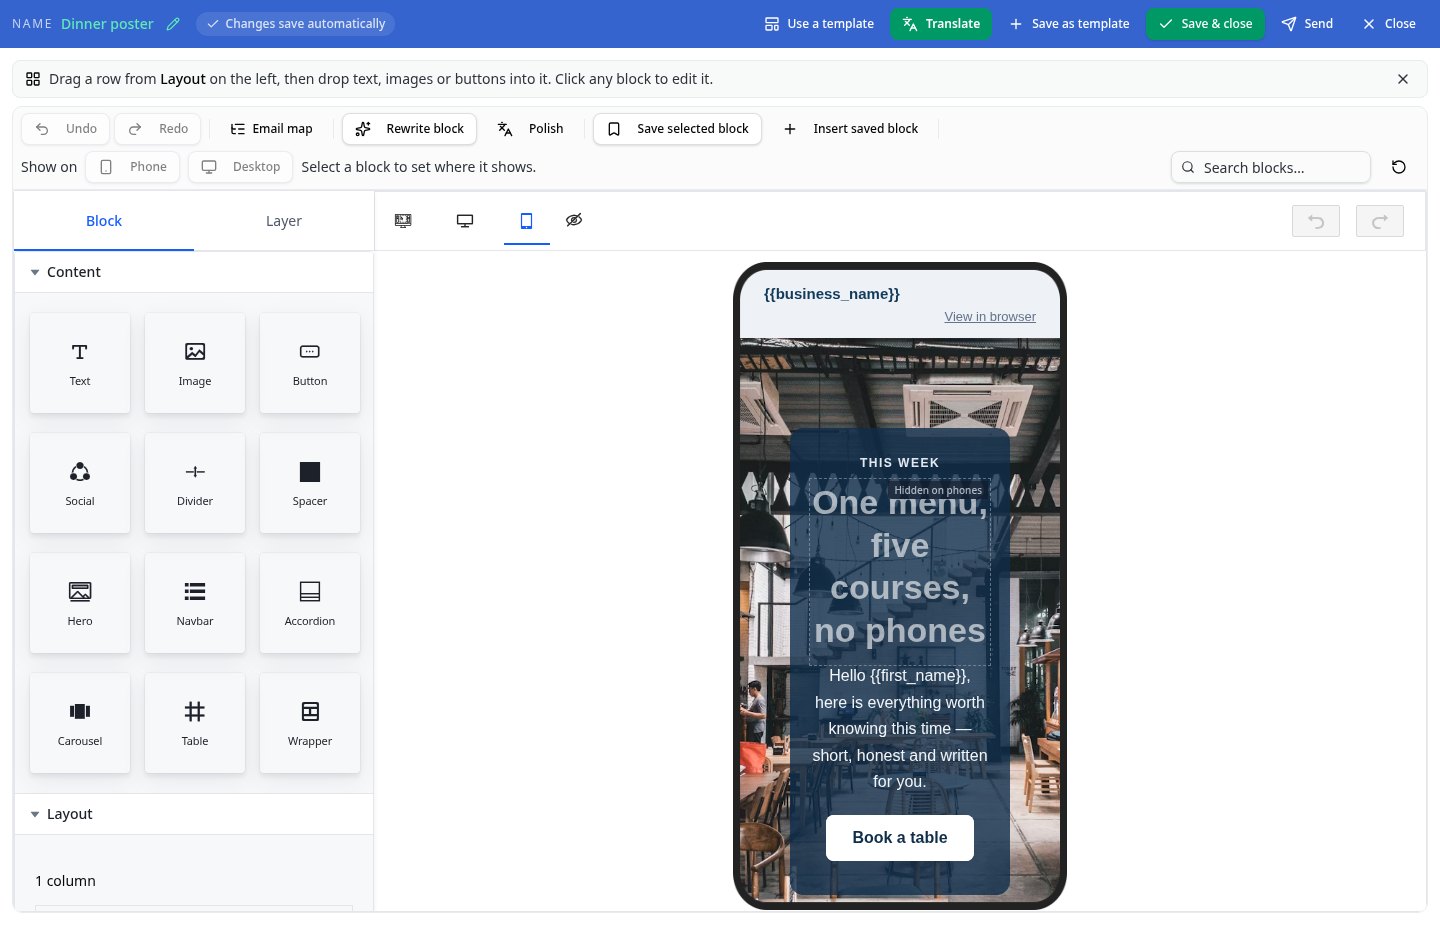
Task: Switch to the Block tab
Action: click(104, 221)
